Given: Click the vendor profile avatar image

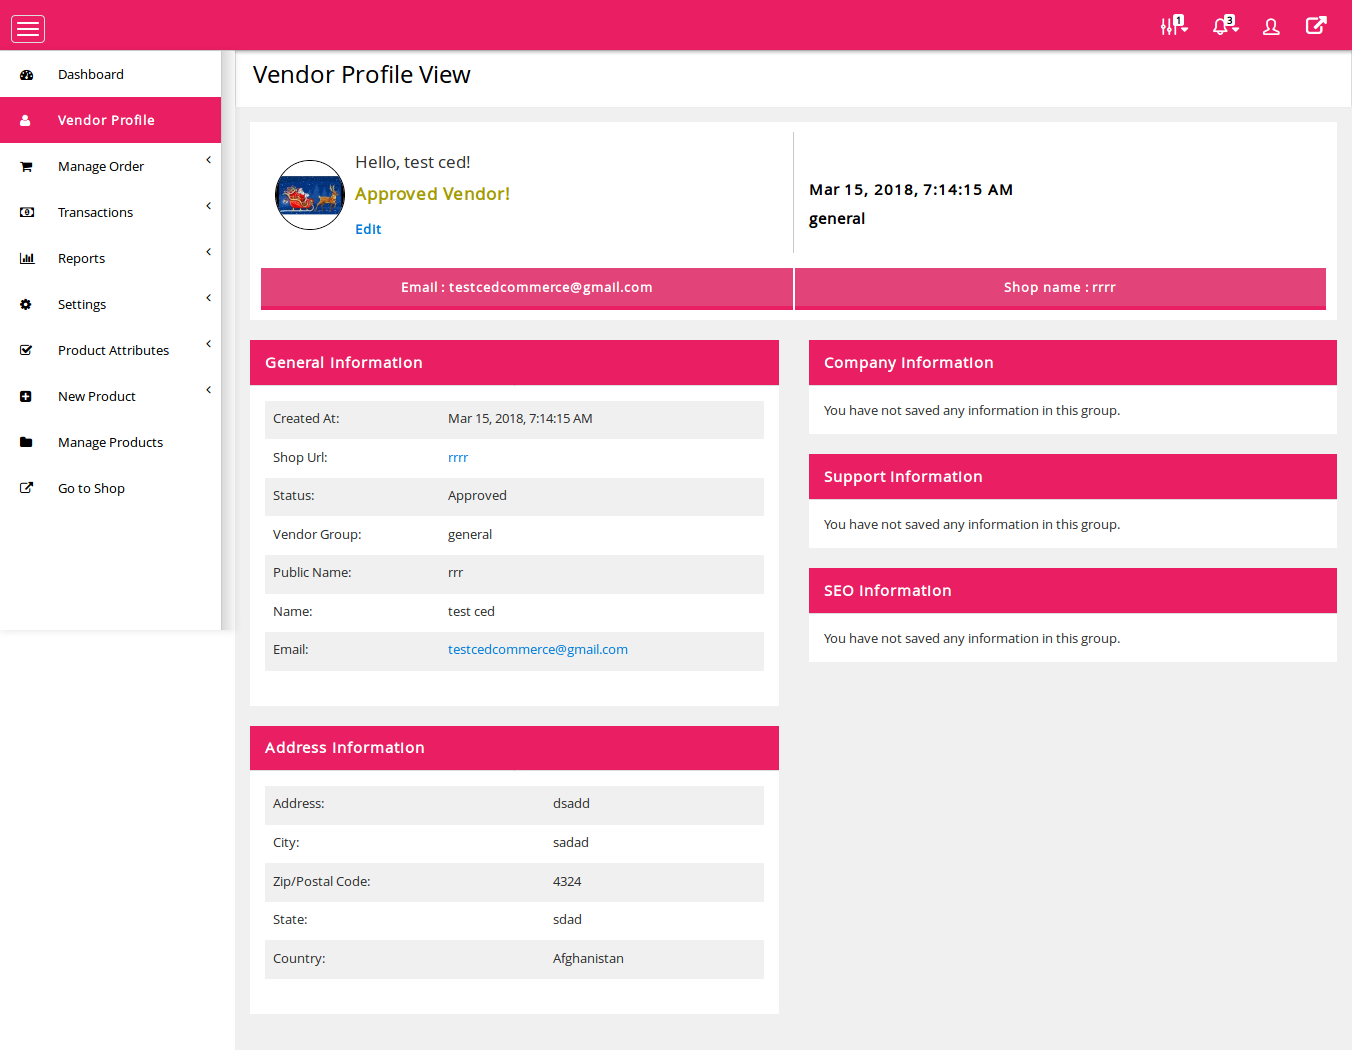Looking at the screenshot, I should pos(310,195).
